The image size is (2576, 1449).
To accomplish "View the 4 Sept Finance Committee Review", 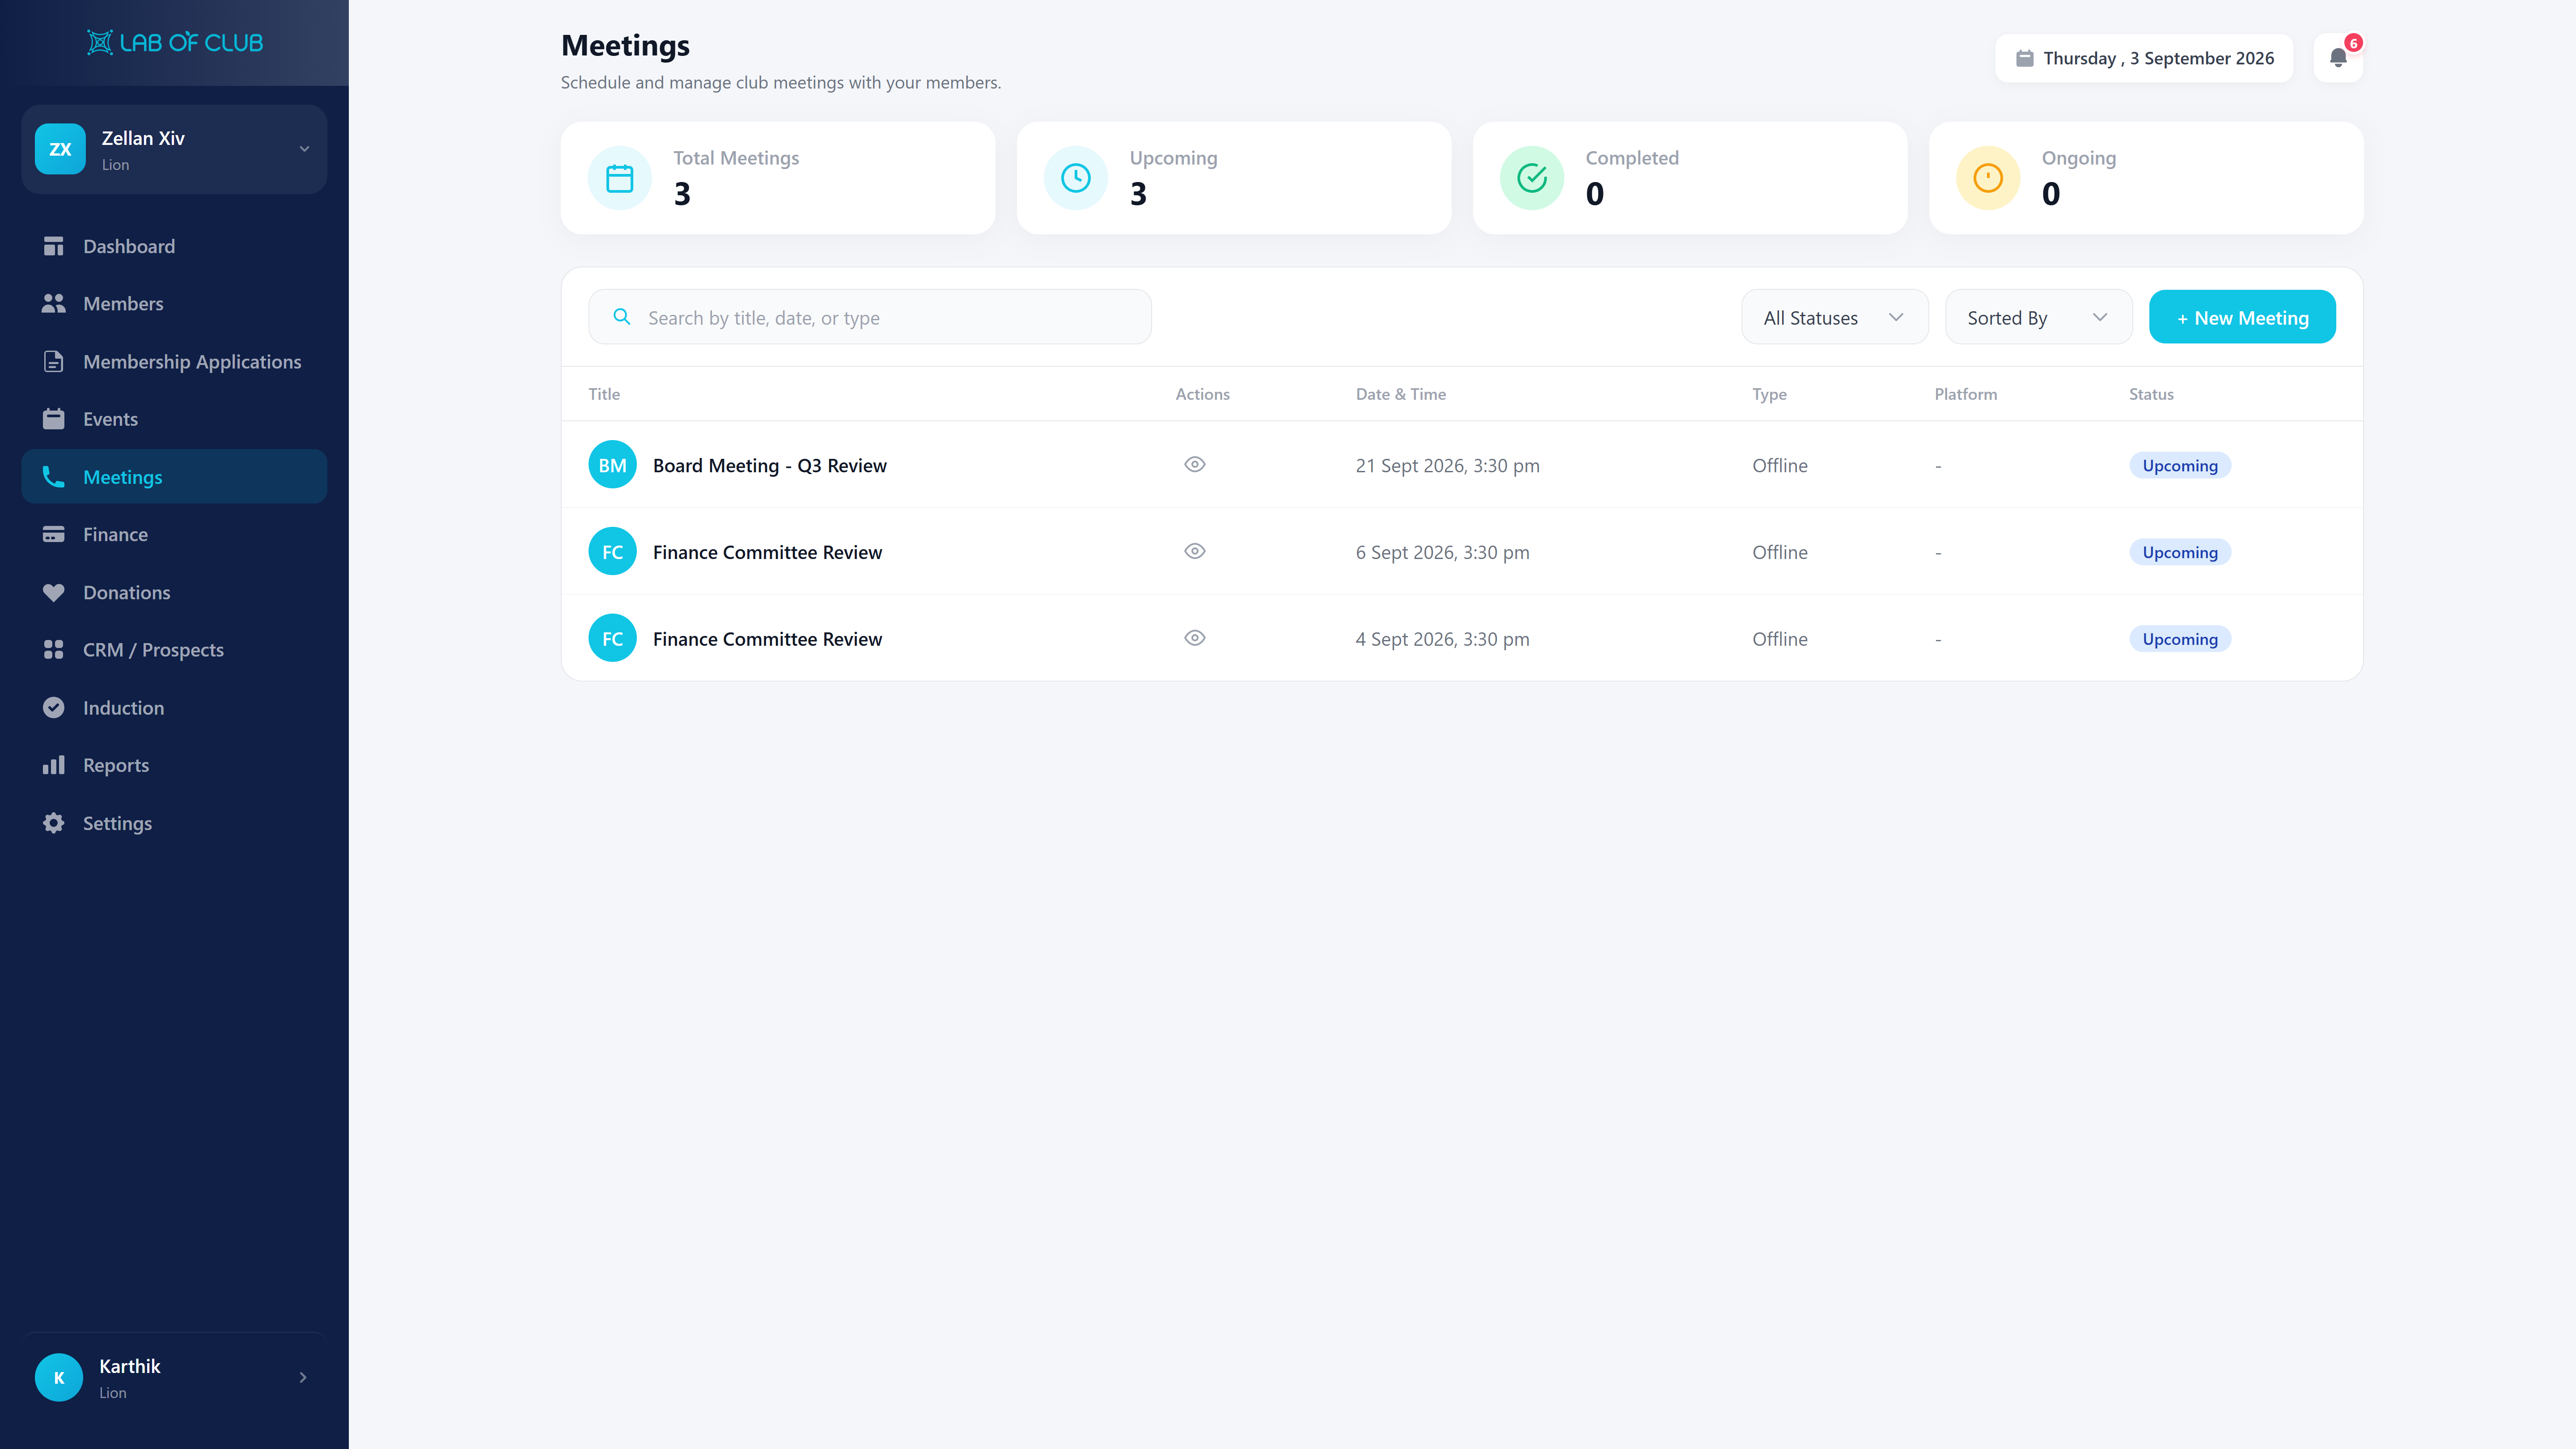I will pyautogui.click(x=1194, y=638).
